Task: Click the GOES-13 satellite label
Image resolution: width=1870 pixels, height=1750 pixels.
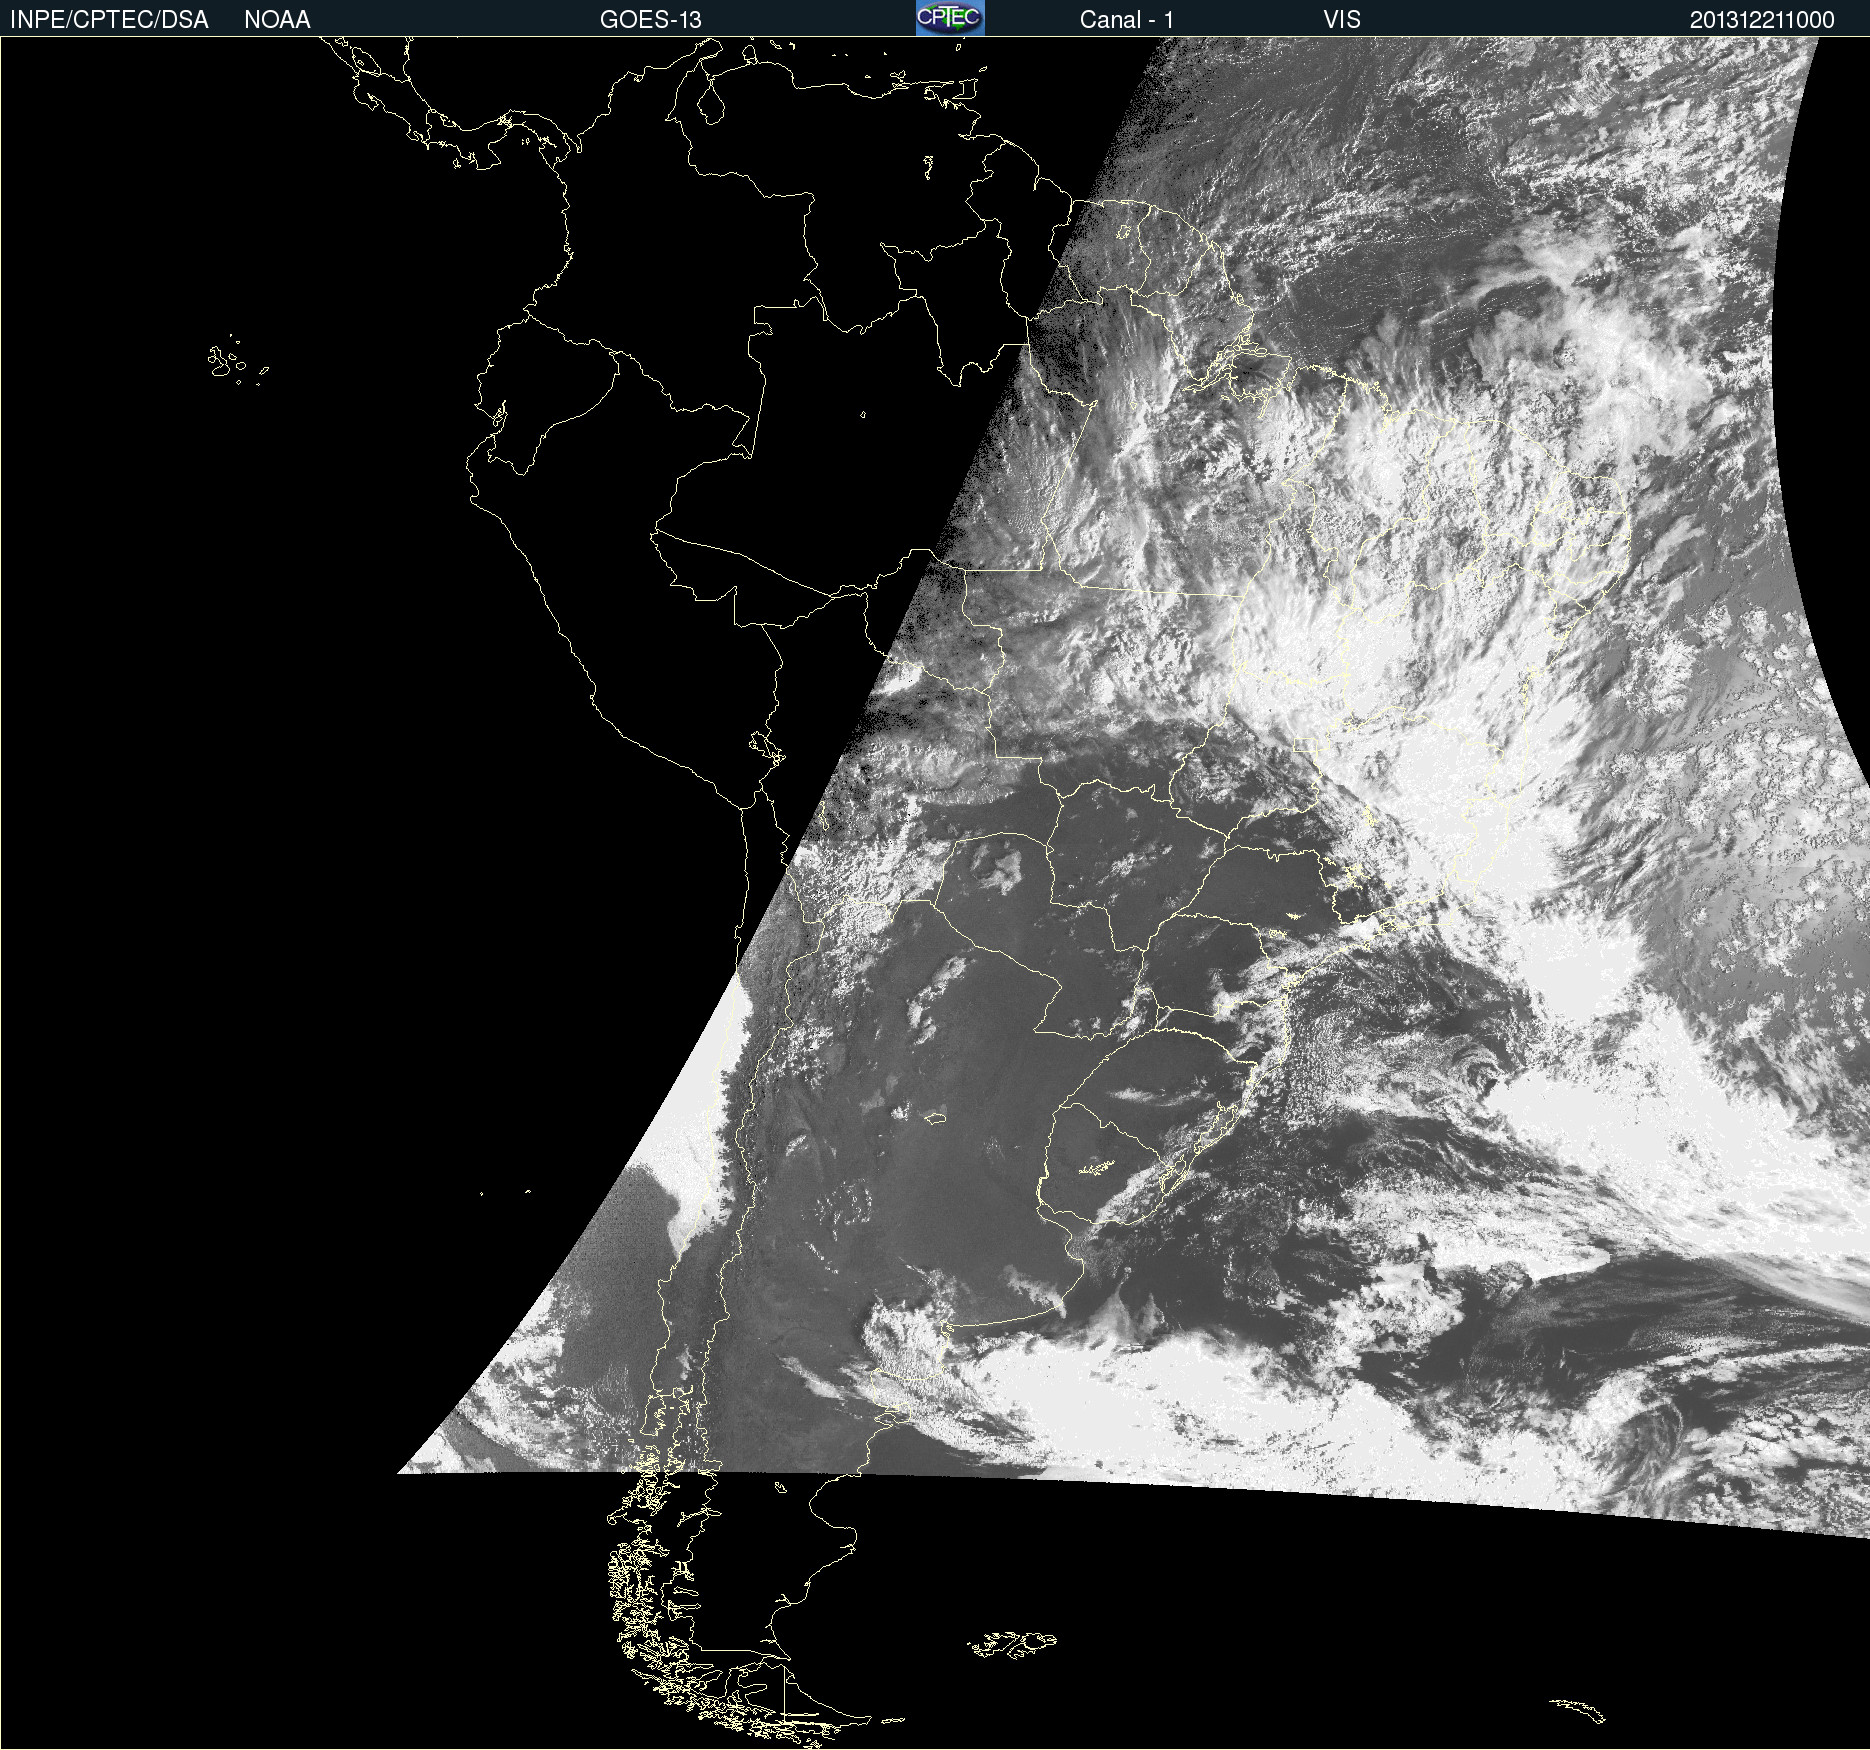Action: pyautogui.click(x=650, y=20)
